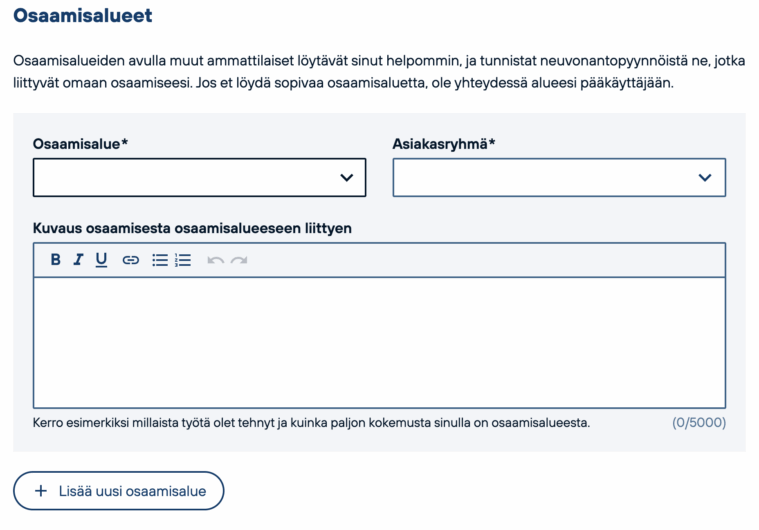
Task: Click the (0/5000) character counter
Action: 699,423
